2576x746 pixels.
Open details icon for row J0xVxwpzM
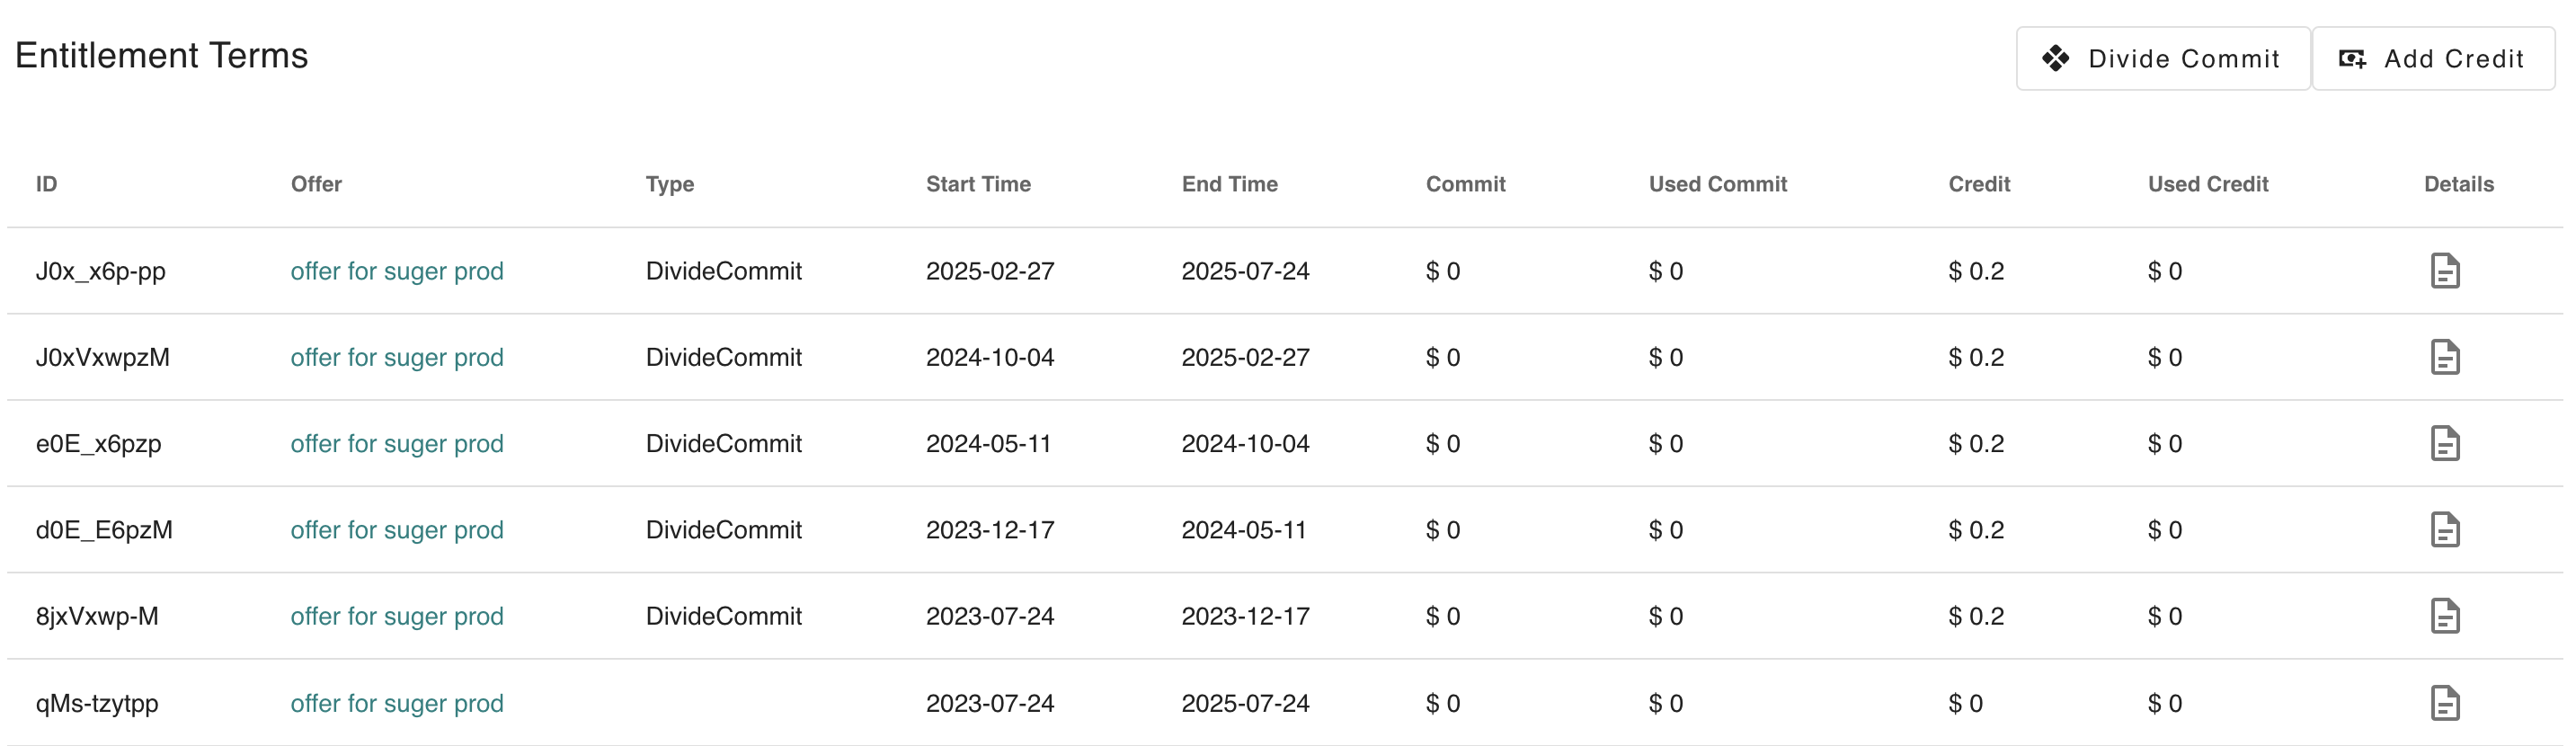pos(2444,357)
